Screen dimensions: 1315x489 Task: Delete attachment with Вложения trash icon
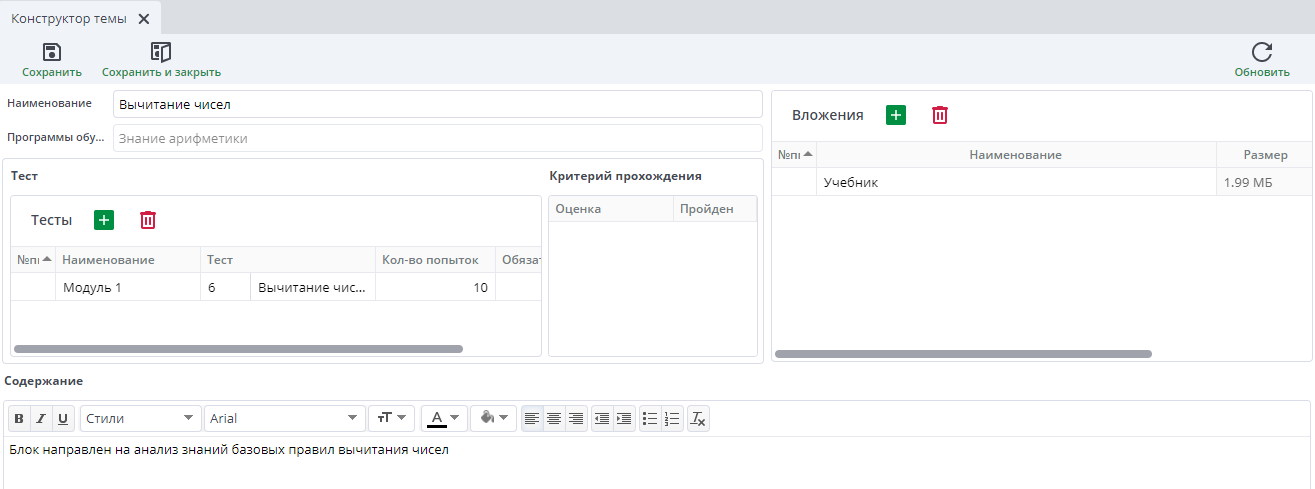pyautogui.click(x=940, y=115)
